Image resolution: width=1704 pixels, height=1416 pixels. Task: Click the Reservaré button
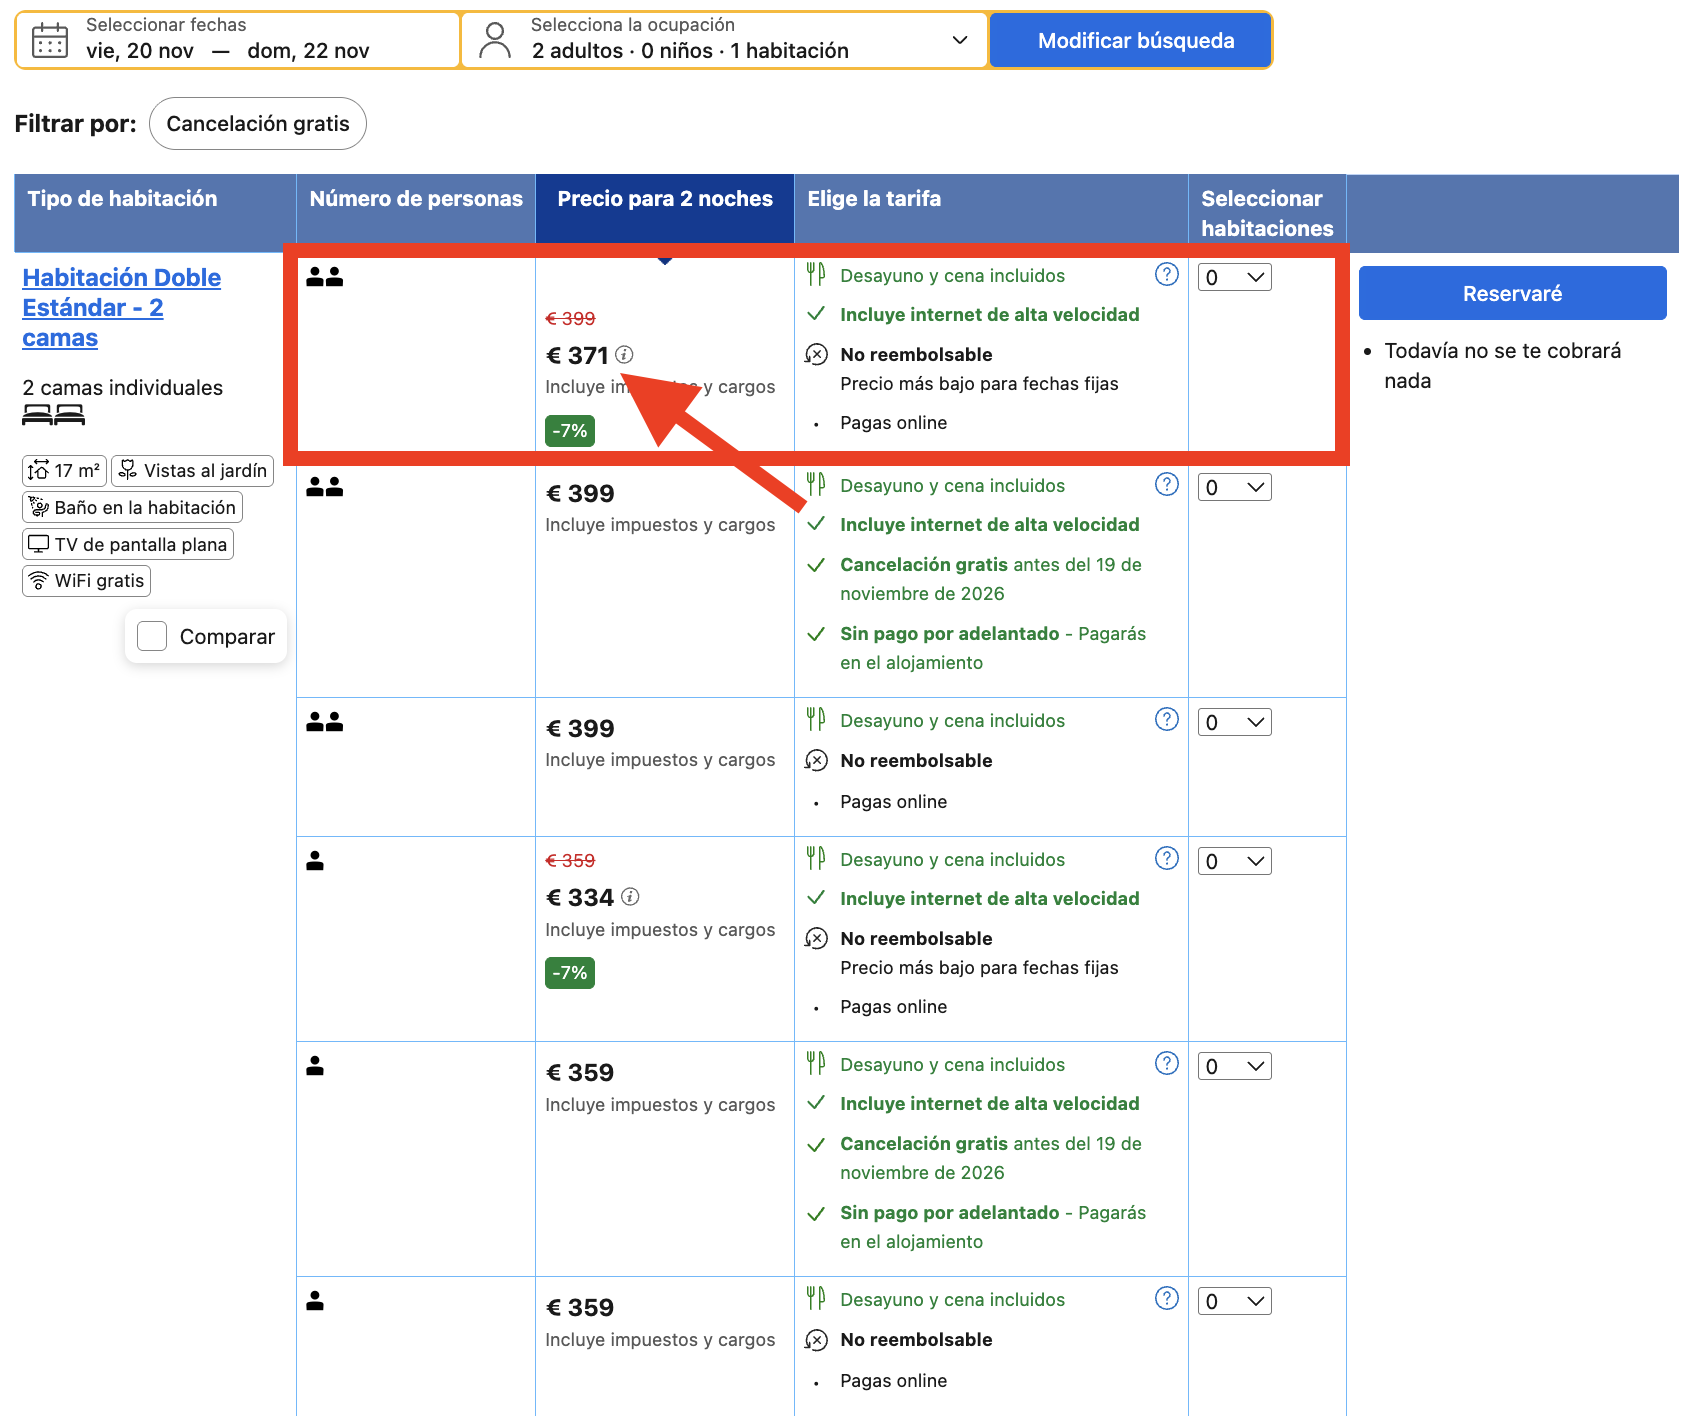tap(1512, 293)
